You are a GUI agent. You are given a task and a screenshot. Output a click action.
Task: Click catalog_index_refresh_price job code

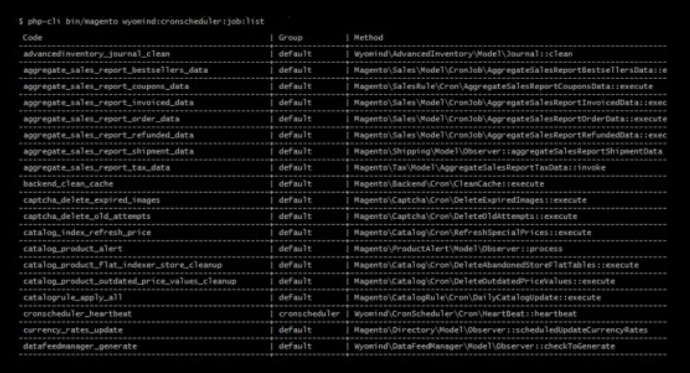click(87, 232)
